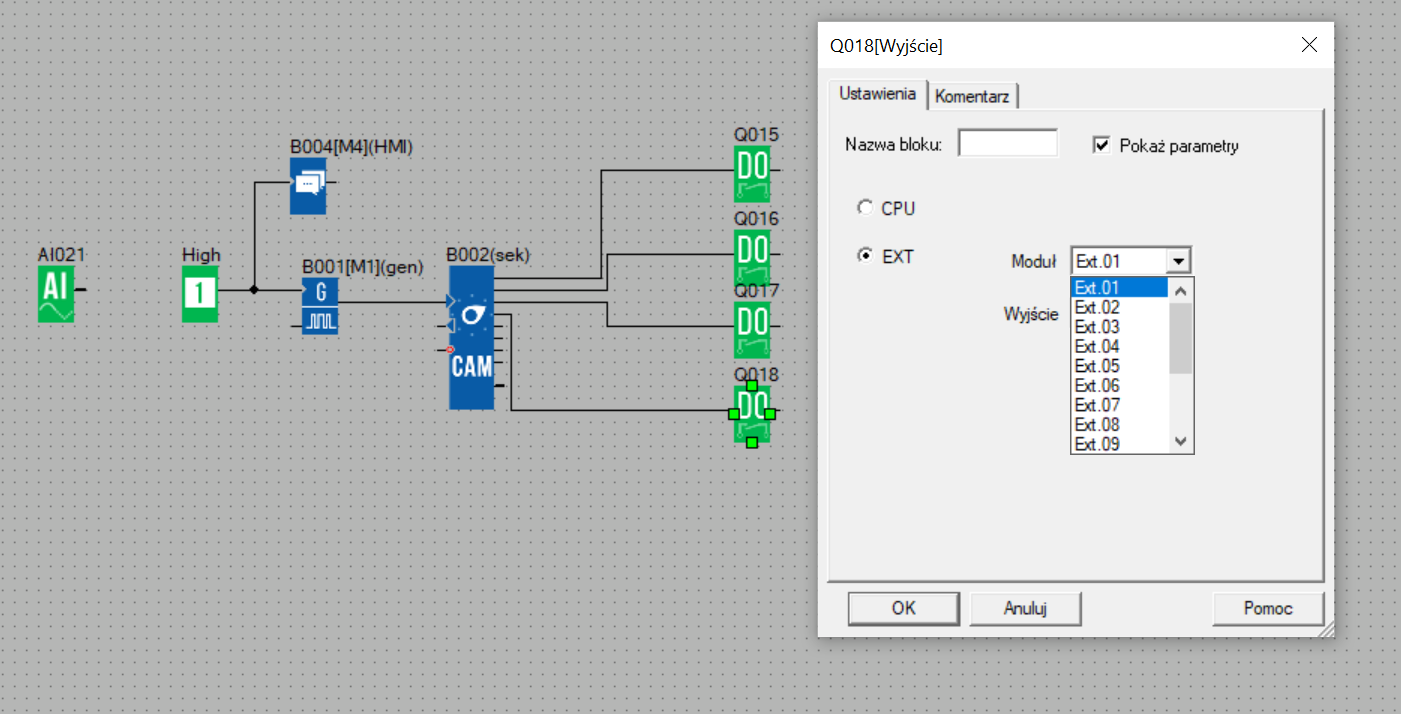Click the B002 CAM sequencer block
Image resolution: width=1401 pixels, height=714 pixels.
click(x=472, y=337)
